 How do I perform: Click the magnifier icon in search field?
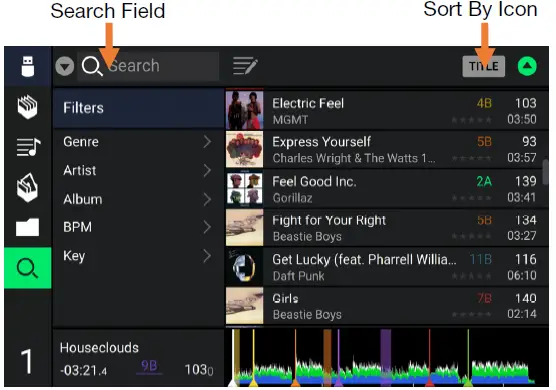point(92,66)
